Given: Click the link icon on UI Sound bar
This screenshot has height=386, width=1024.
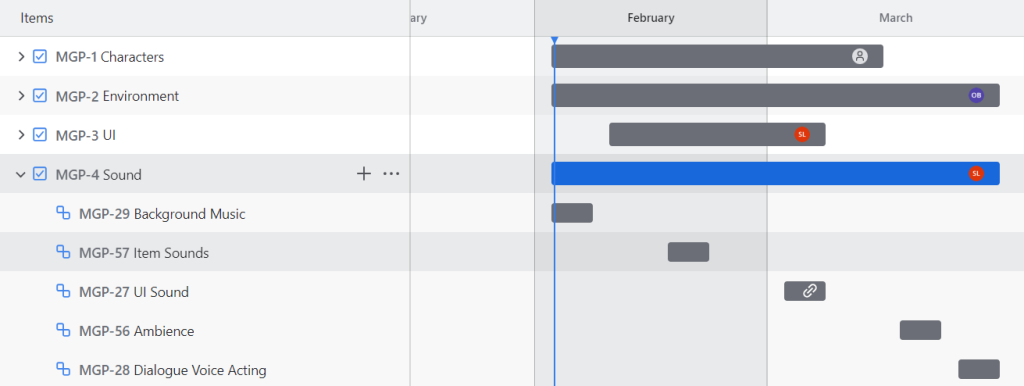Looking at the screenshot, I should pyautogui.click(x=809, y=291).
